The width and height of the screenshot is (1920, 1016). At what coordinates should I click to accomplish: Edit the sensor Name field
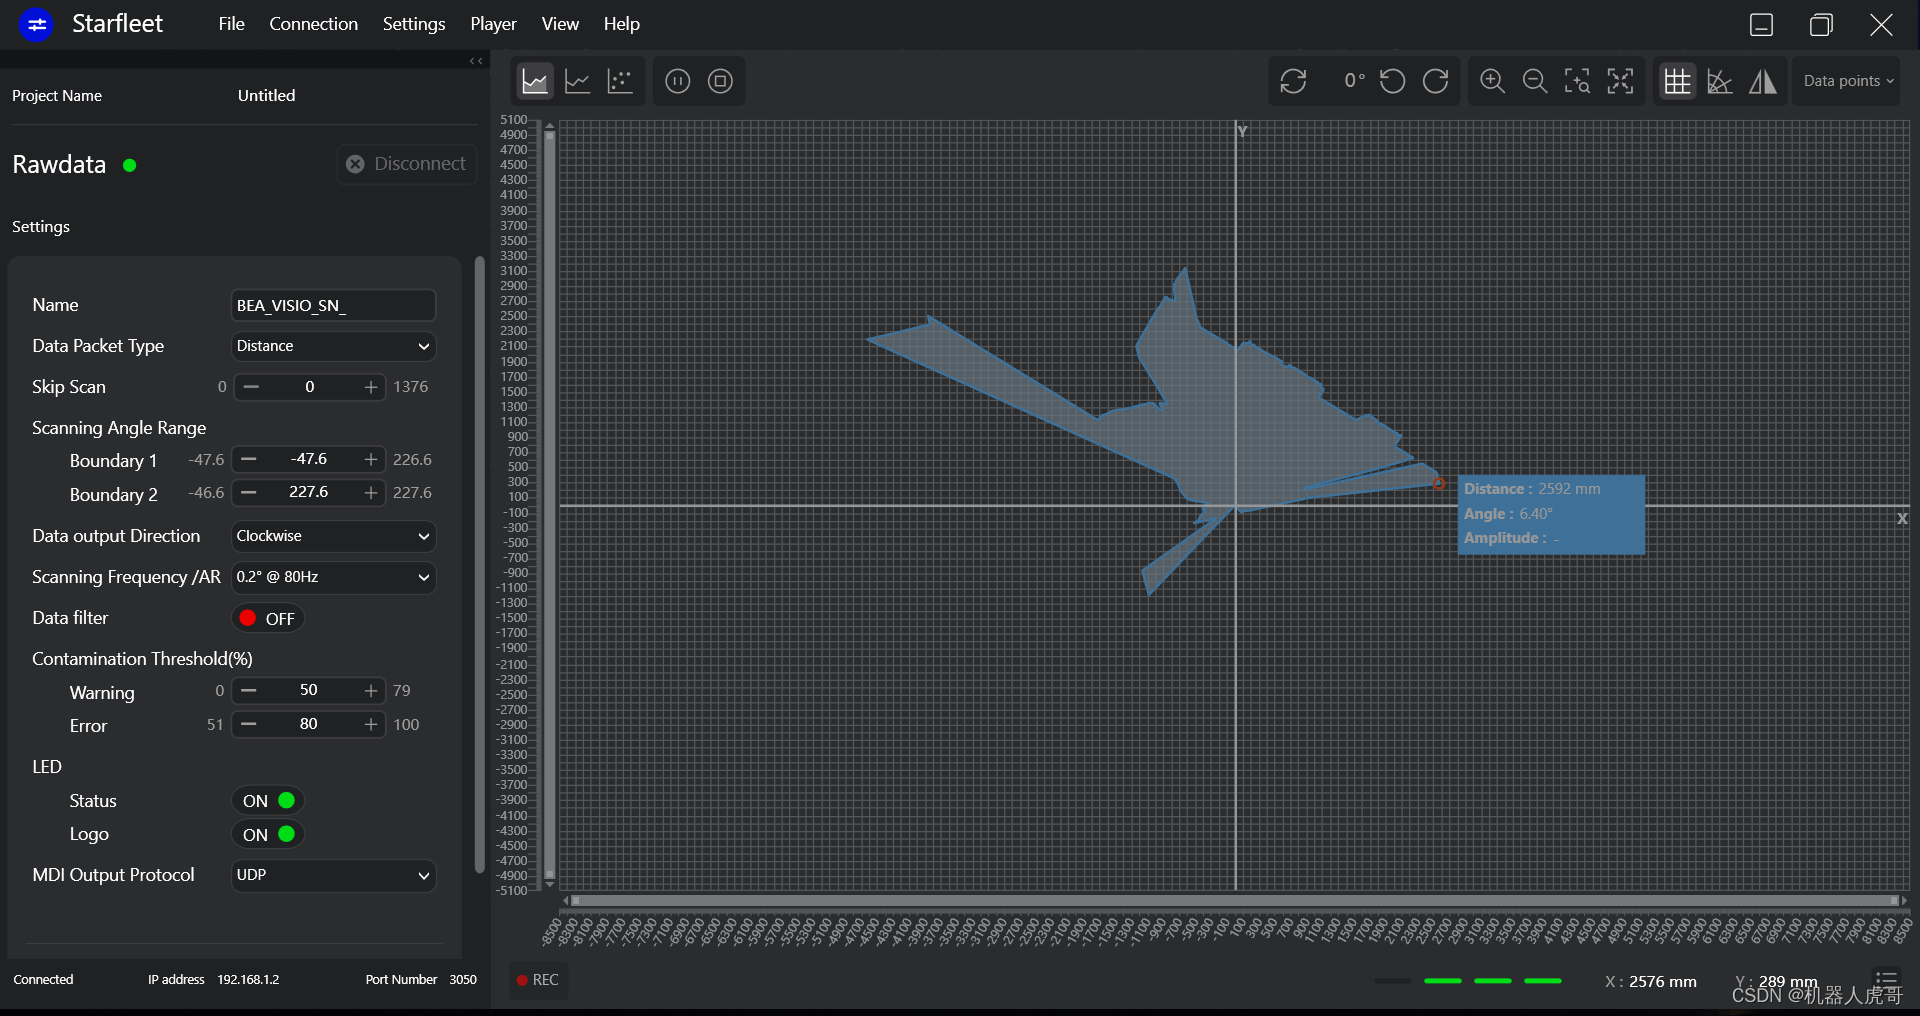(333, 306)
